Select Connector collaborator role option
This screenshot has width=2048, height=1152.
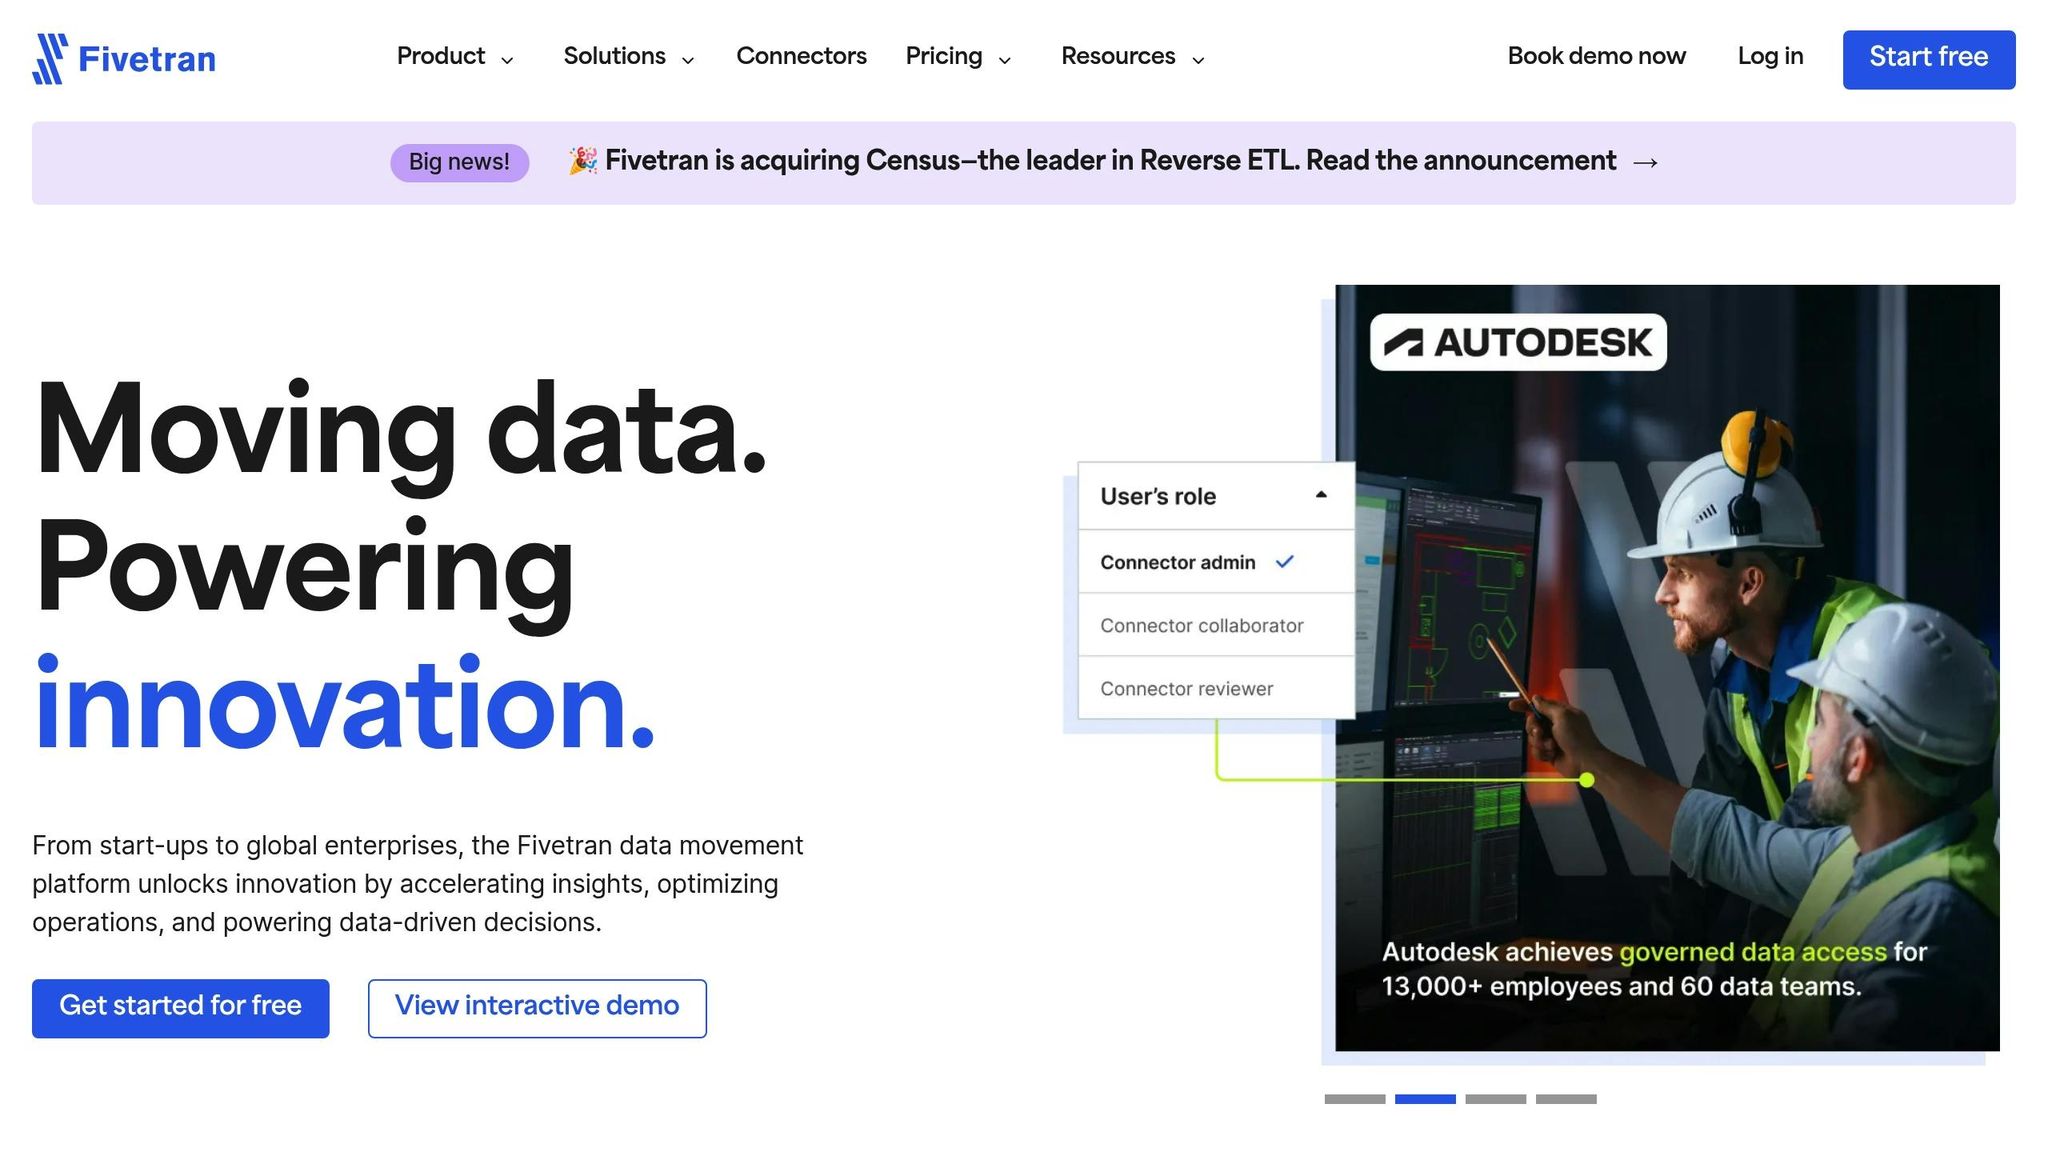[x=1201, y=626]
